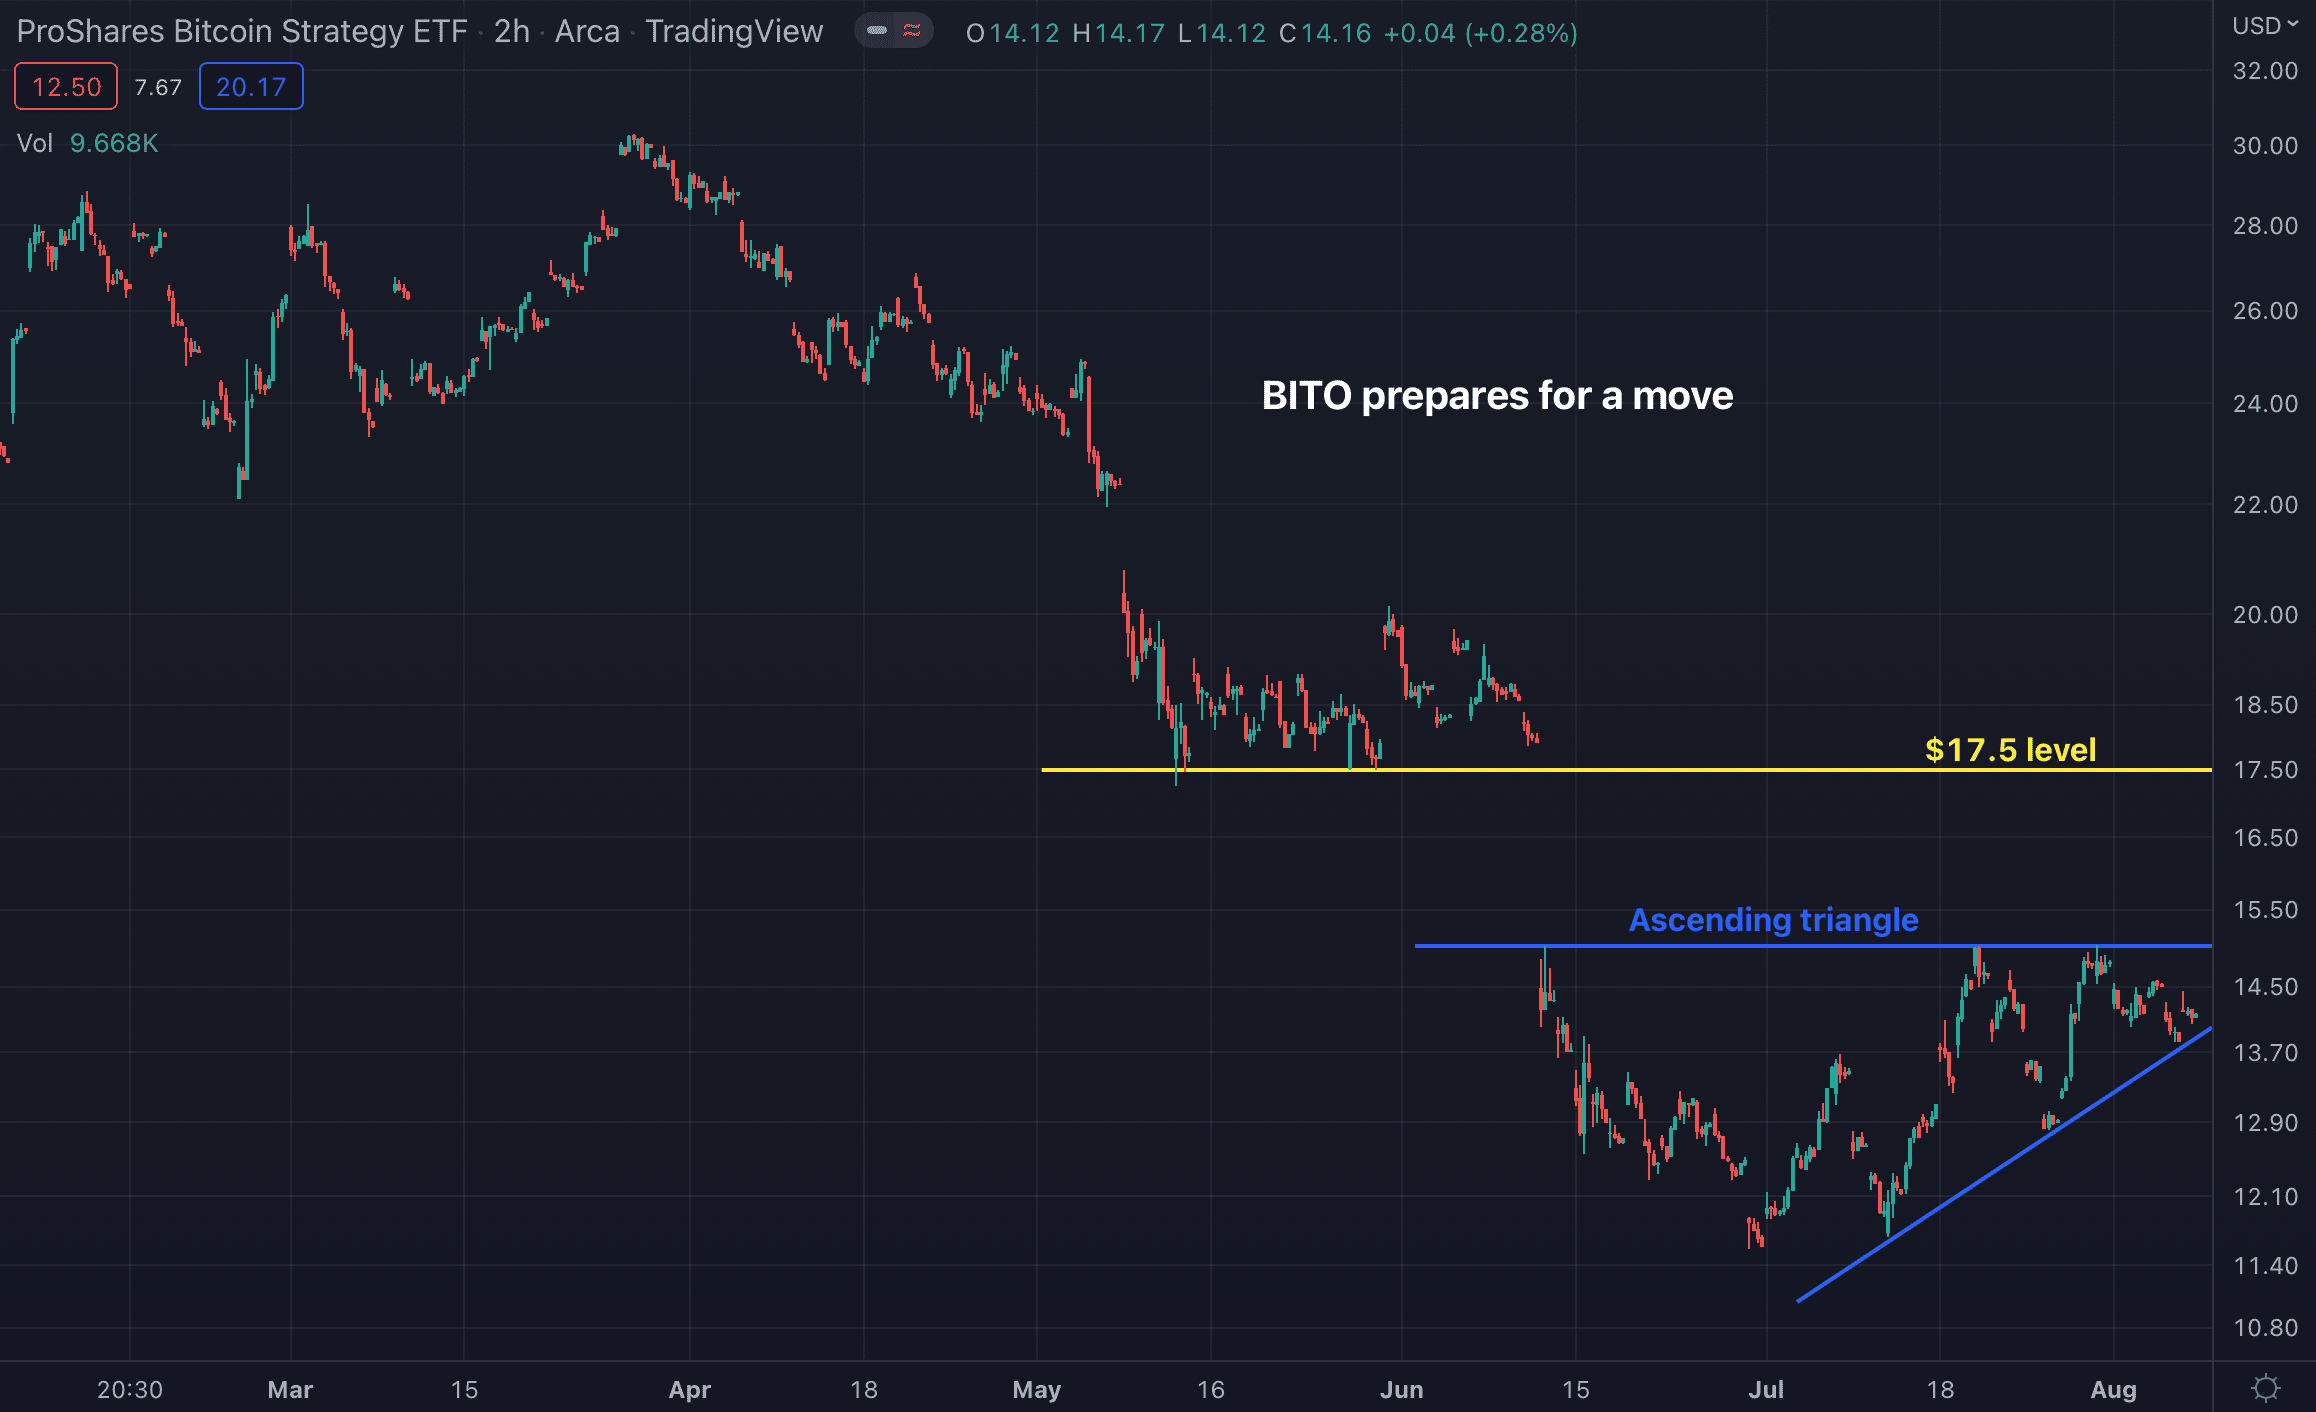
Task: Click the 17.50 label on price scale
Action: tap(2265, 770)
